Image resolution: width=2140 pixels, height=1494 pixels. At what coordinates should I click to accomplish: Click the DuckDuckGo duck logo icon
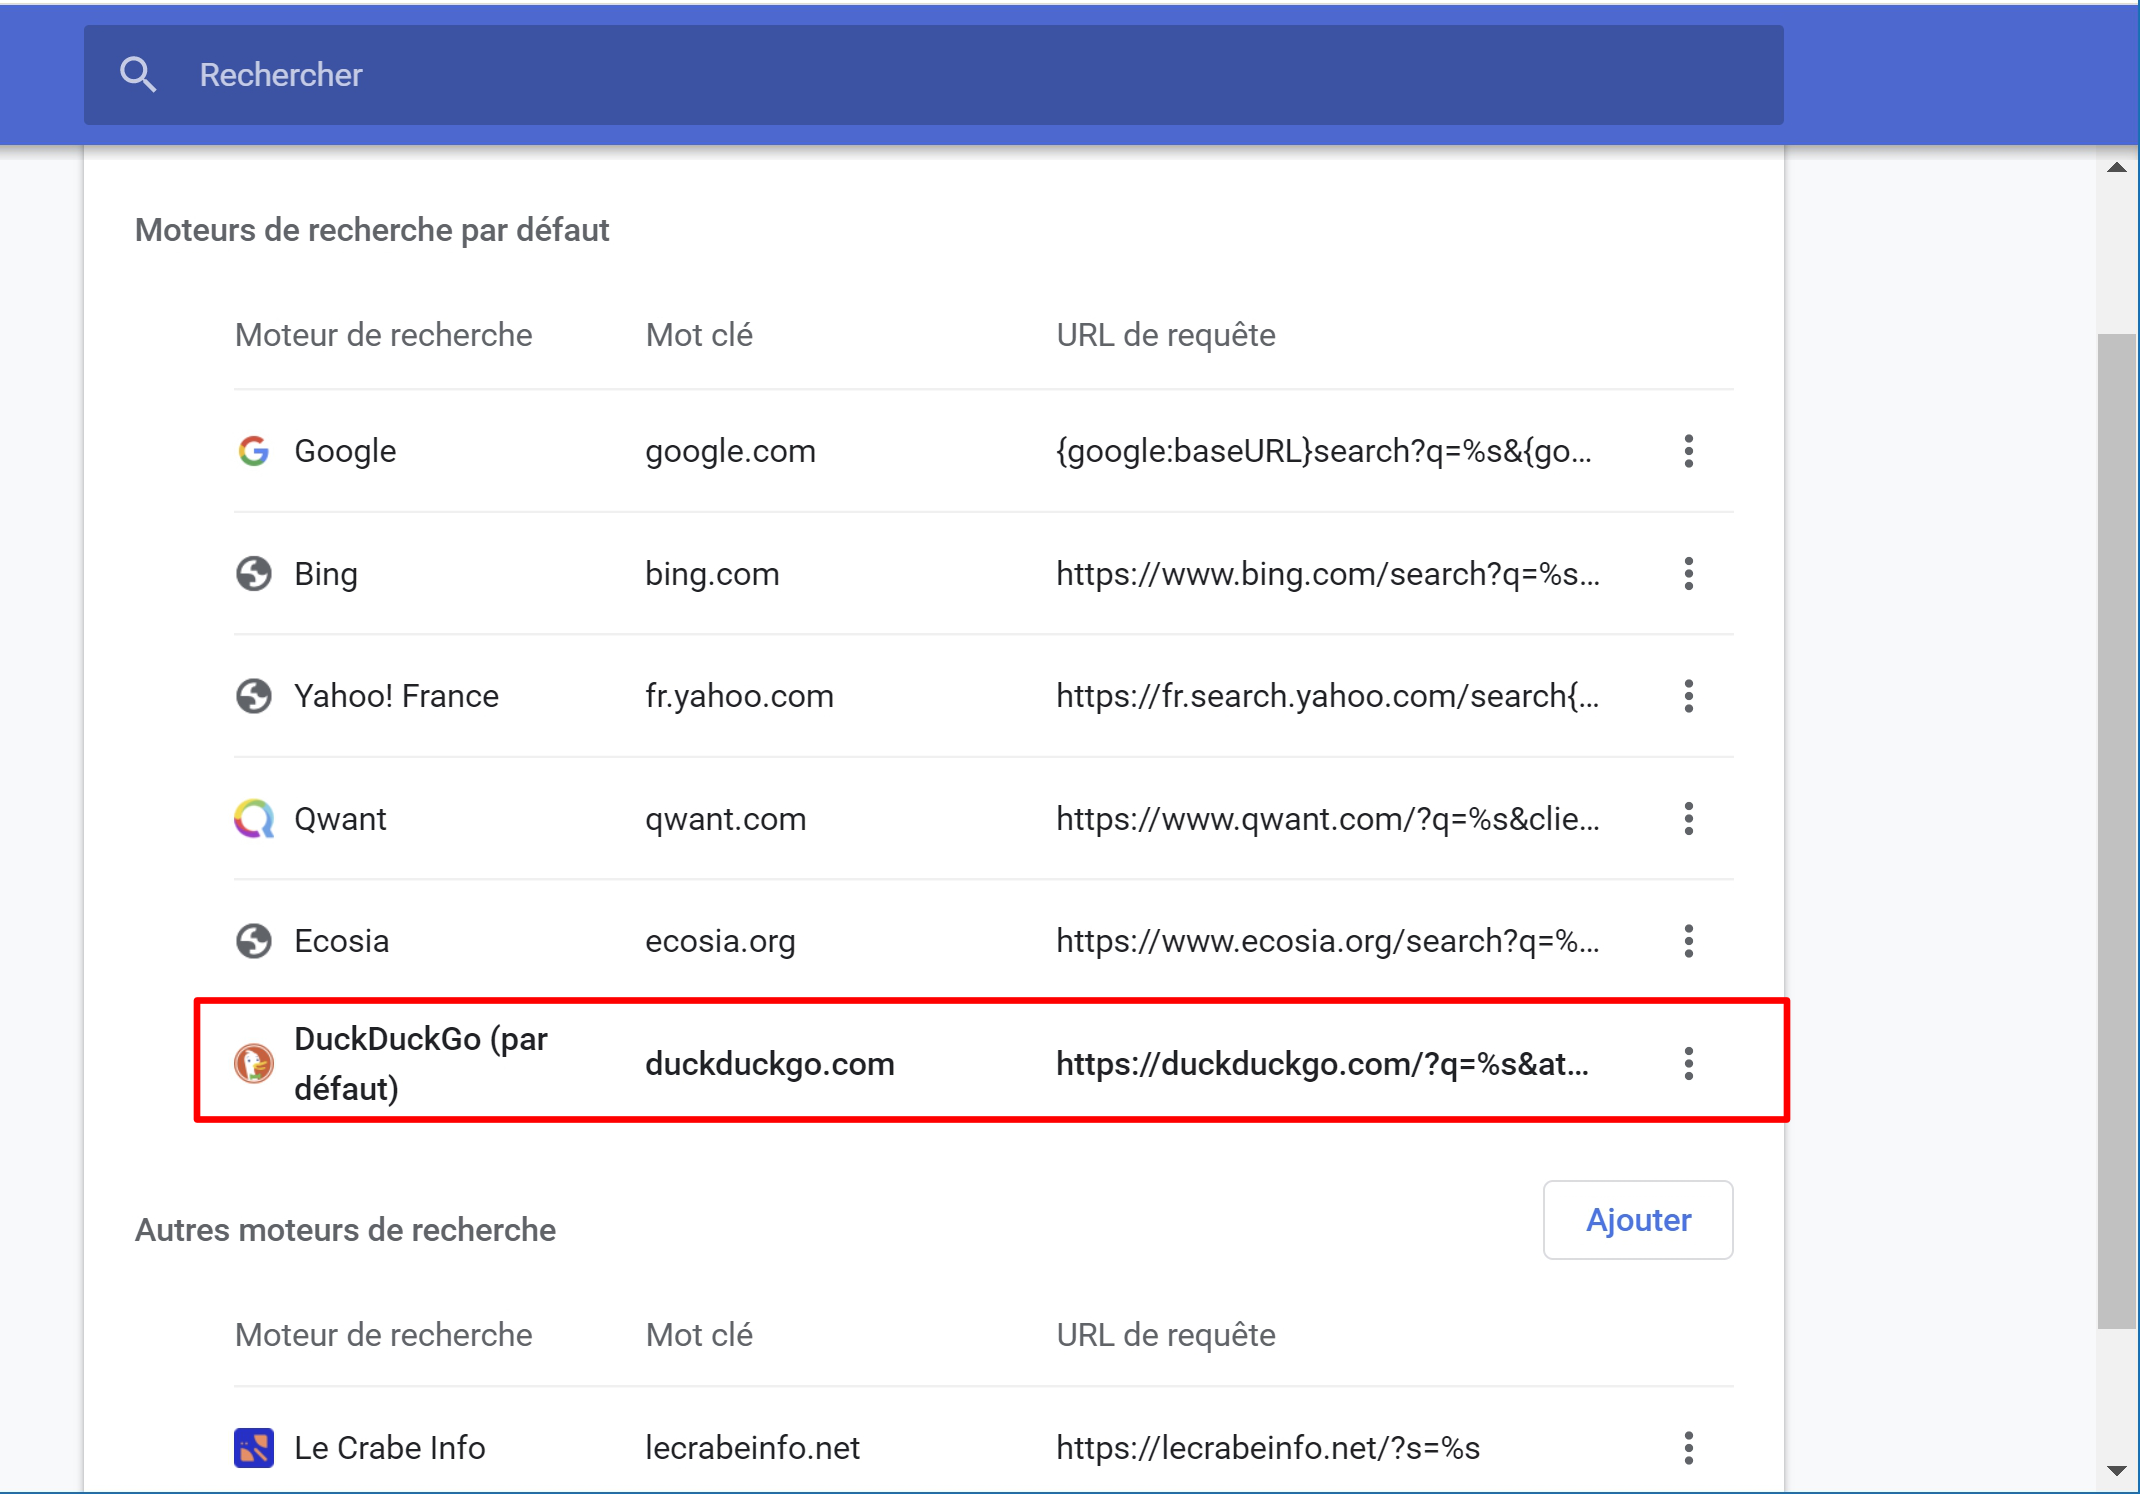coord(254,1063)
